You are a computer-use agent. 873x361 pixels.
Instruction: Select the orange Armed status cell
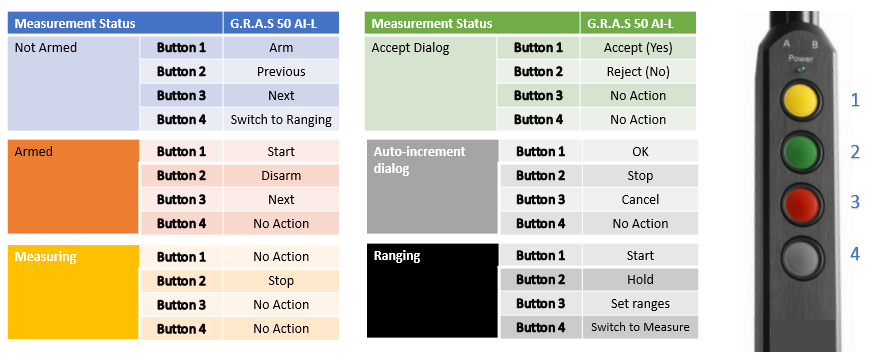[x=73, y=187]
